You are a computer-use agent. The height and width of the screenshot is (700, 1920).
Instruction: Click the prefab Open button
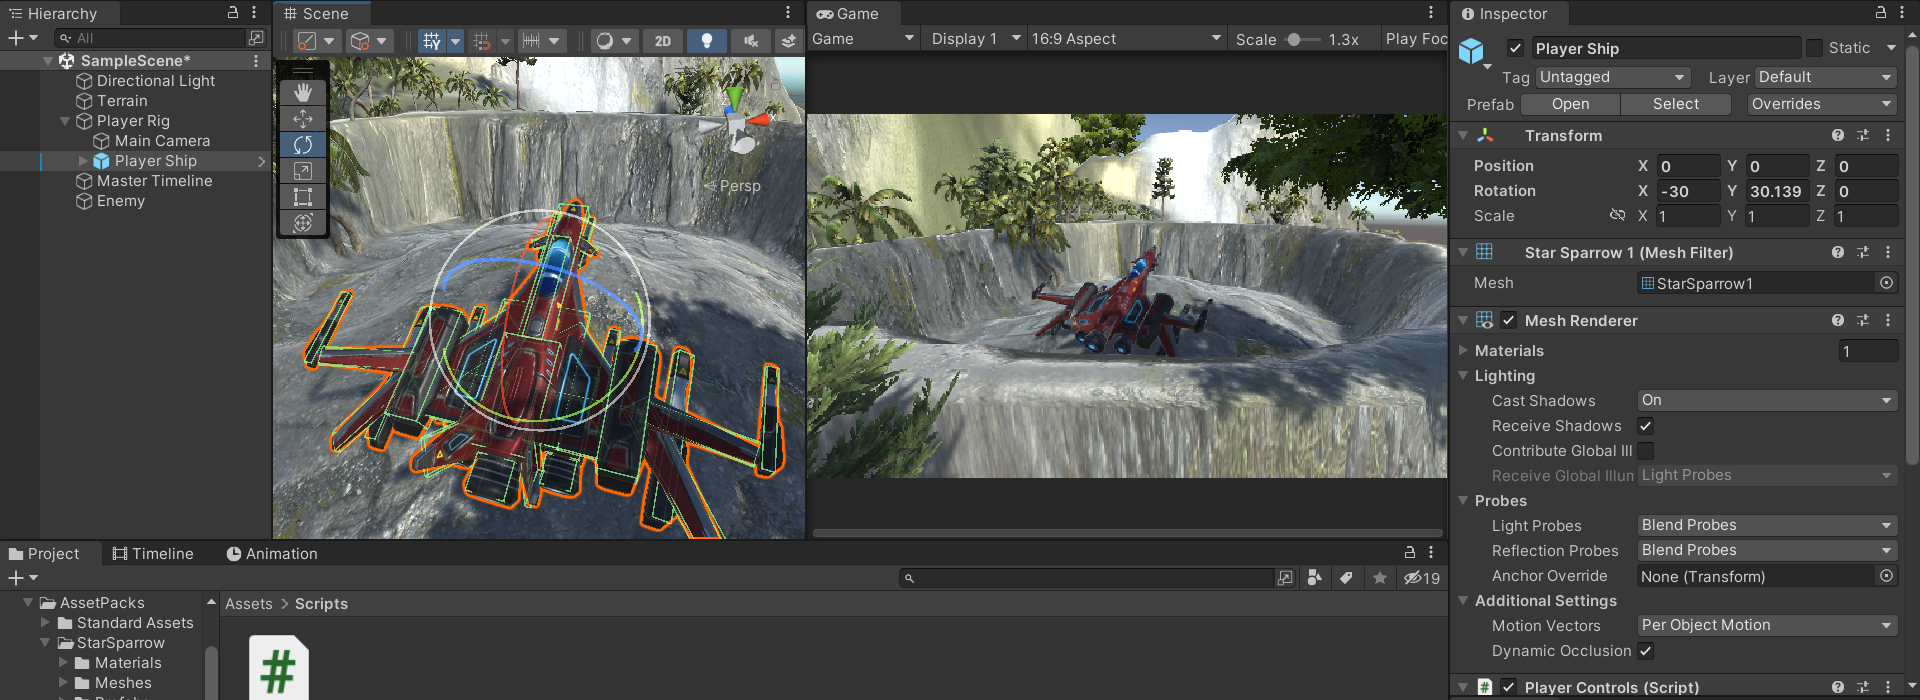click(1570, 104)
